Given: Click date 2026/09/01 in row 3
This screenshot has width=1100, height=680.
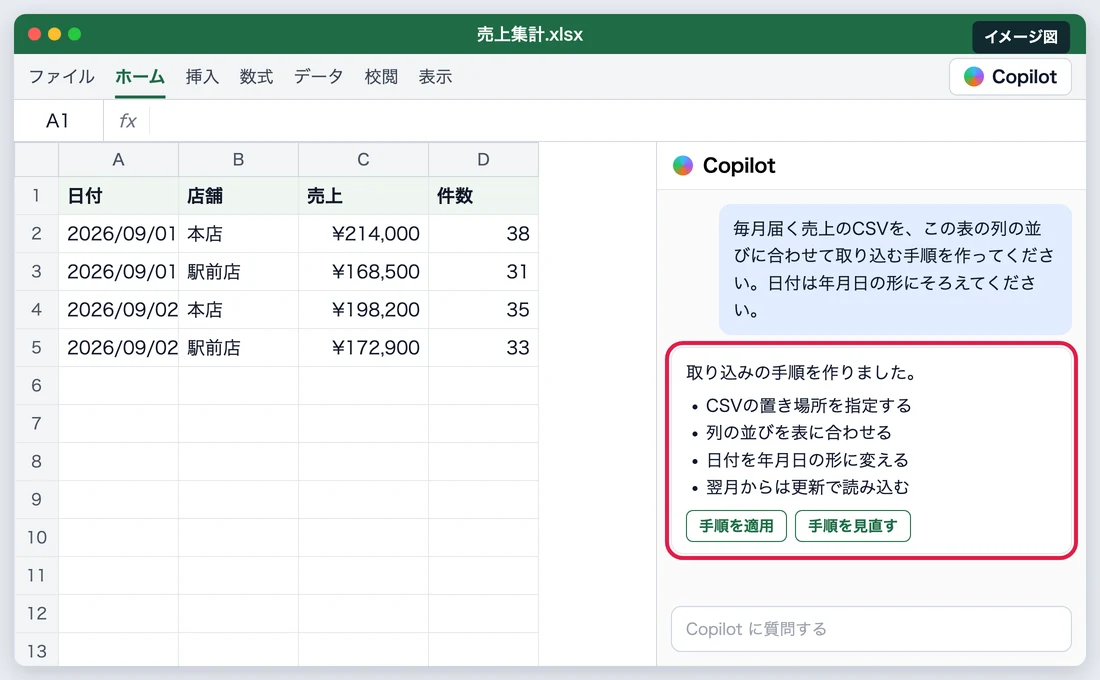Looking at the screenshot, I should click(x=119, y=272).
